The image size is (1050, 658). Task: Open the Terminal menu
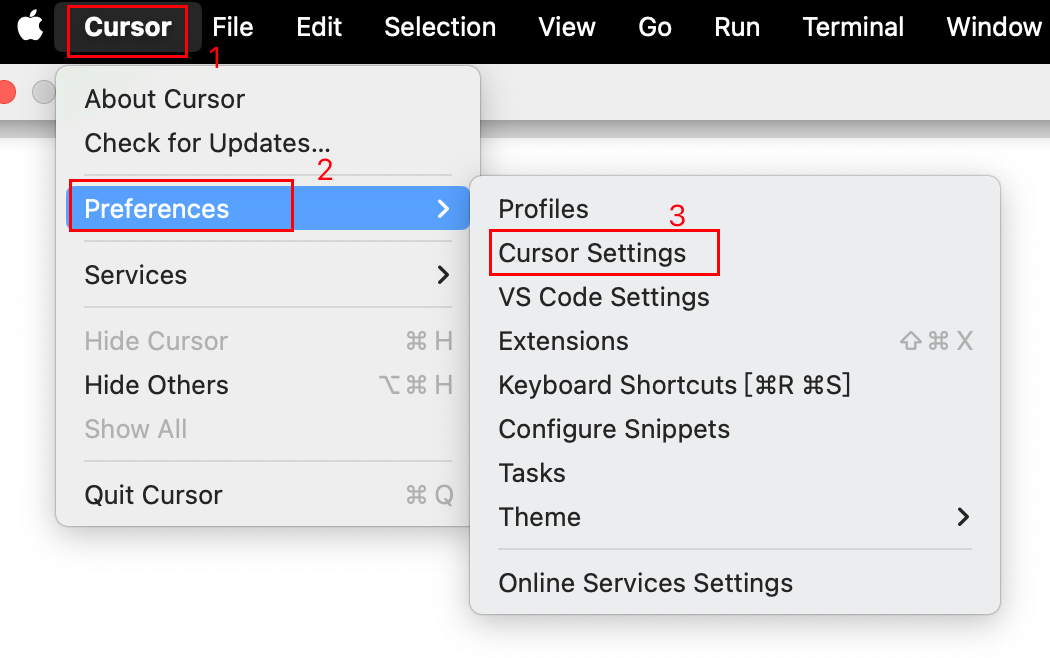(853, 27)
